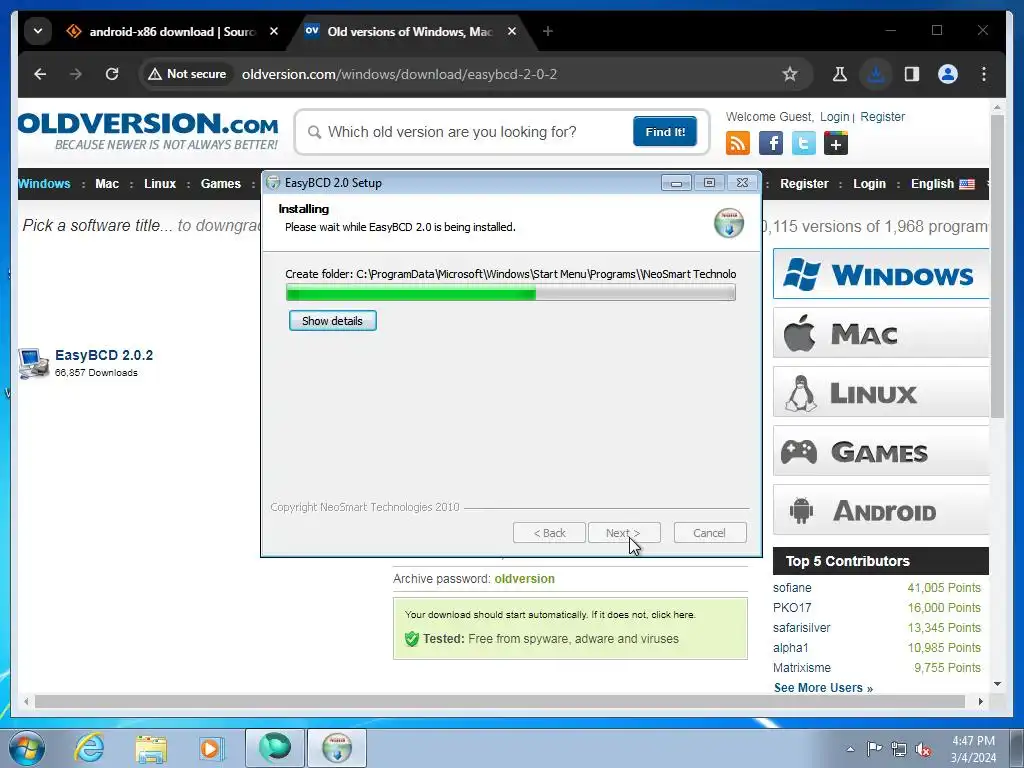Open the EasyBCD 2.0.2 link

pyautogui.click(x=104, y=355)
